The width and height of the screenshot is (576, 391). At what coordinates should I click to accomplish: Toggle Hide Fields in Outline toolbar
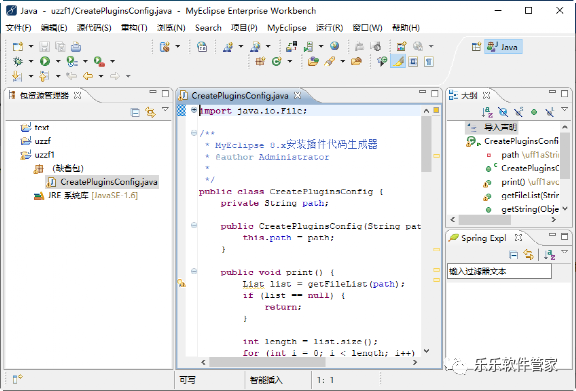(x=503, y=112)
